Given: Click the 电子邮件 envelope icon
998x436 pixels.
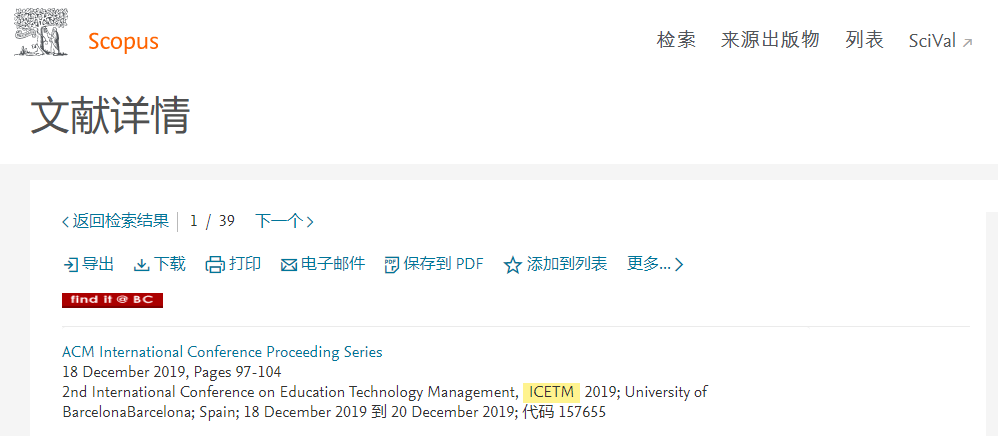Looking at the screenshot, I should 289,265.
